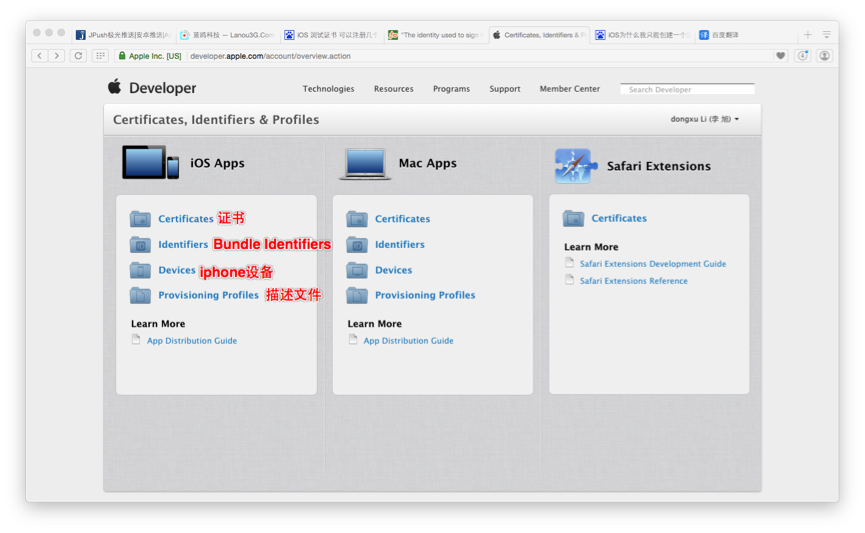Open the Top Sites grid icon

100,56
